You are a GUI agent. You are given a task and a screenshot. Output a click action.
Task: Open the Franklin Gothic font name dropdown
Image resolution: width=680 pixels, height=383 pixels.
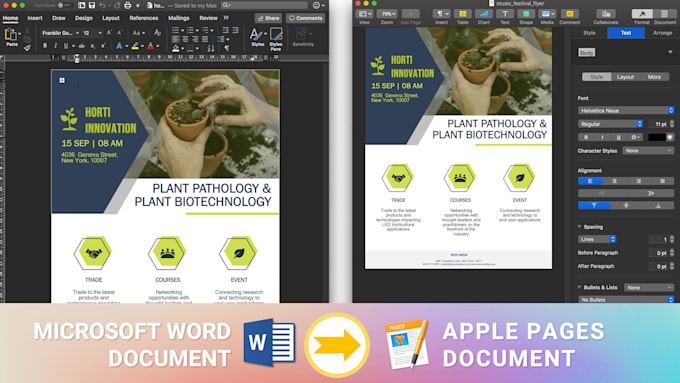pyautogui.click(x=60, y=33)
